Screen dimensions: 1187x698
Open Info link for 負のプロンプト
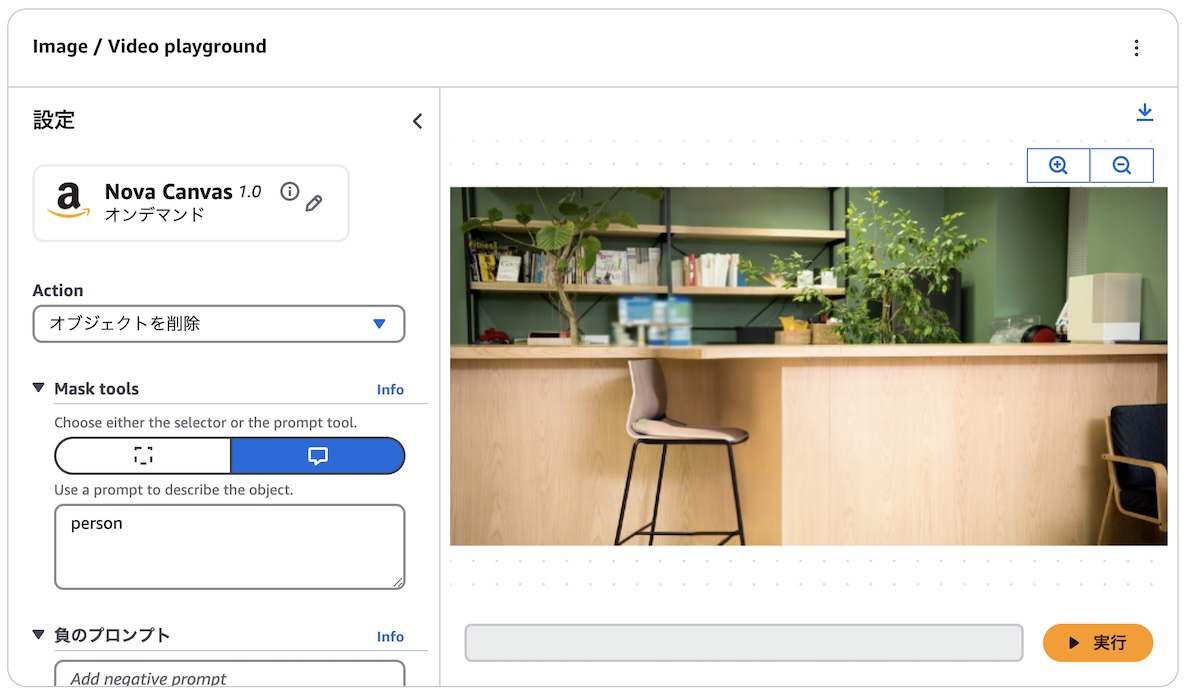(x=390, y=637)
